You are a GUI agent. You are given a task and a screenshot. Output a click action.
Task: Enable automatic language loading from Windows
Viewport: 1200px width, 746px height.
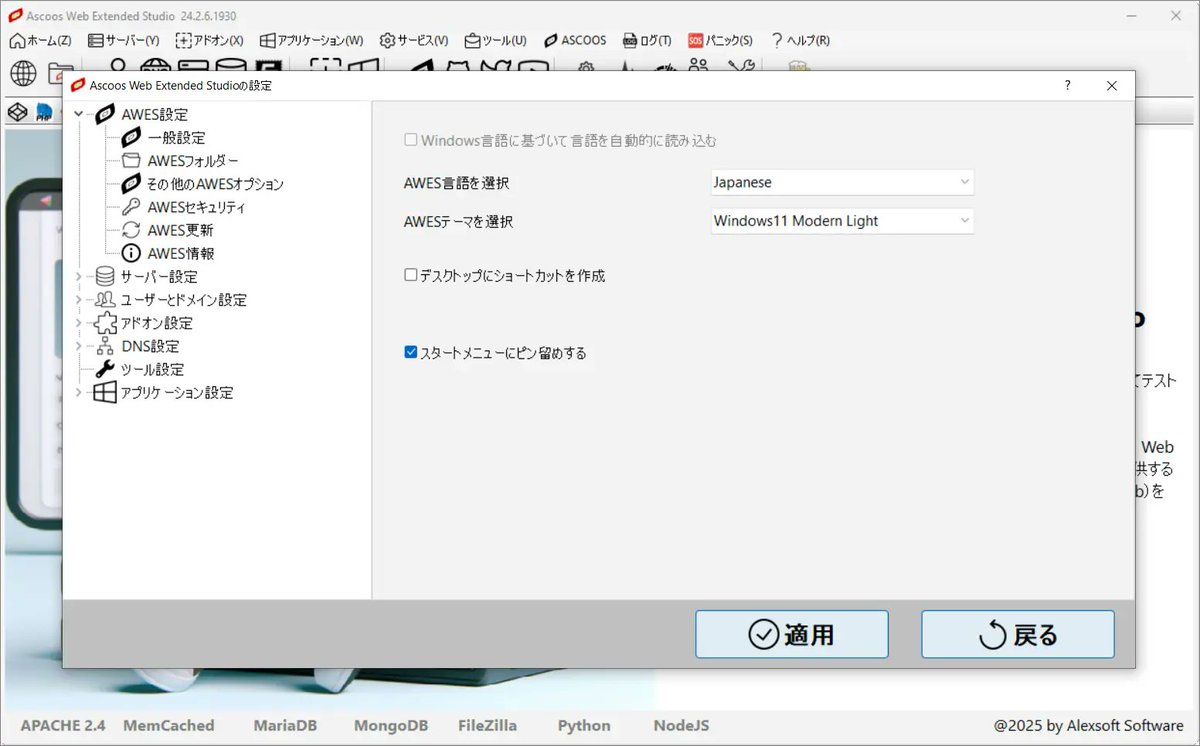coord(411,140)
